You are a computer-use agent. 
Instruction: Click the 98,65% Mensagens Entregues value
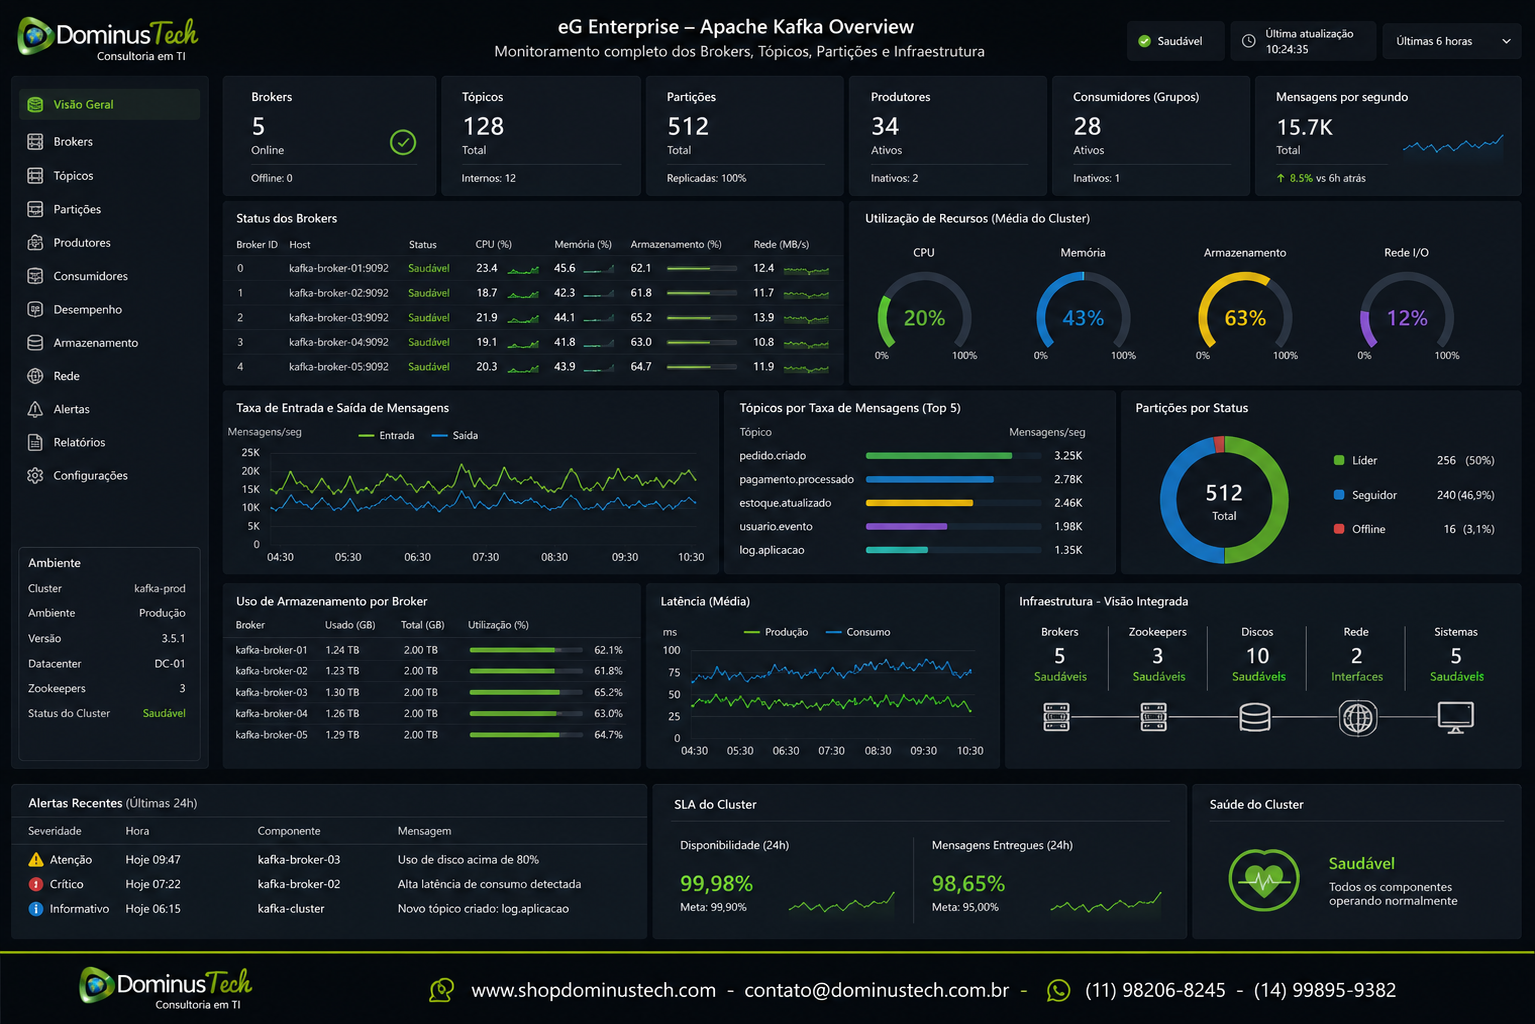coord(968,883)
